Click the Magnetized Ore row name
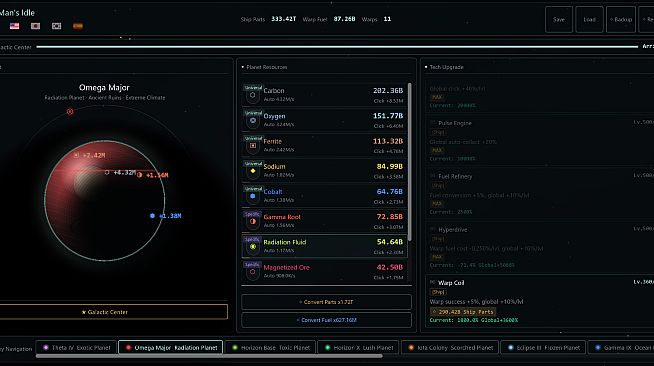The width and height of the screenshot is (654, 366). pyautogui.click(x=287, y=267)
